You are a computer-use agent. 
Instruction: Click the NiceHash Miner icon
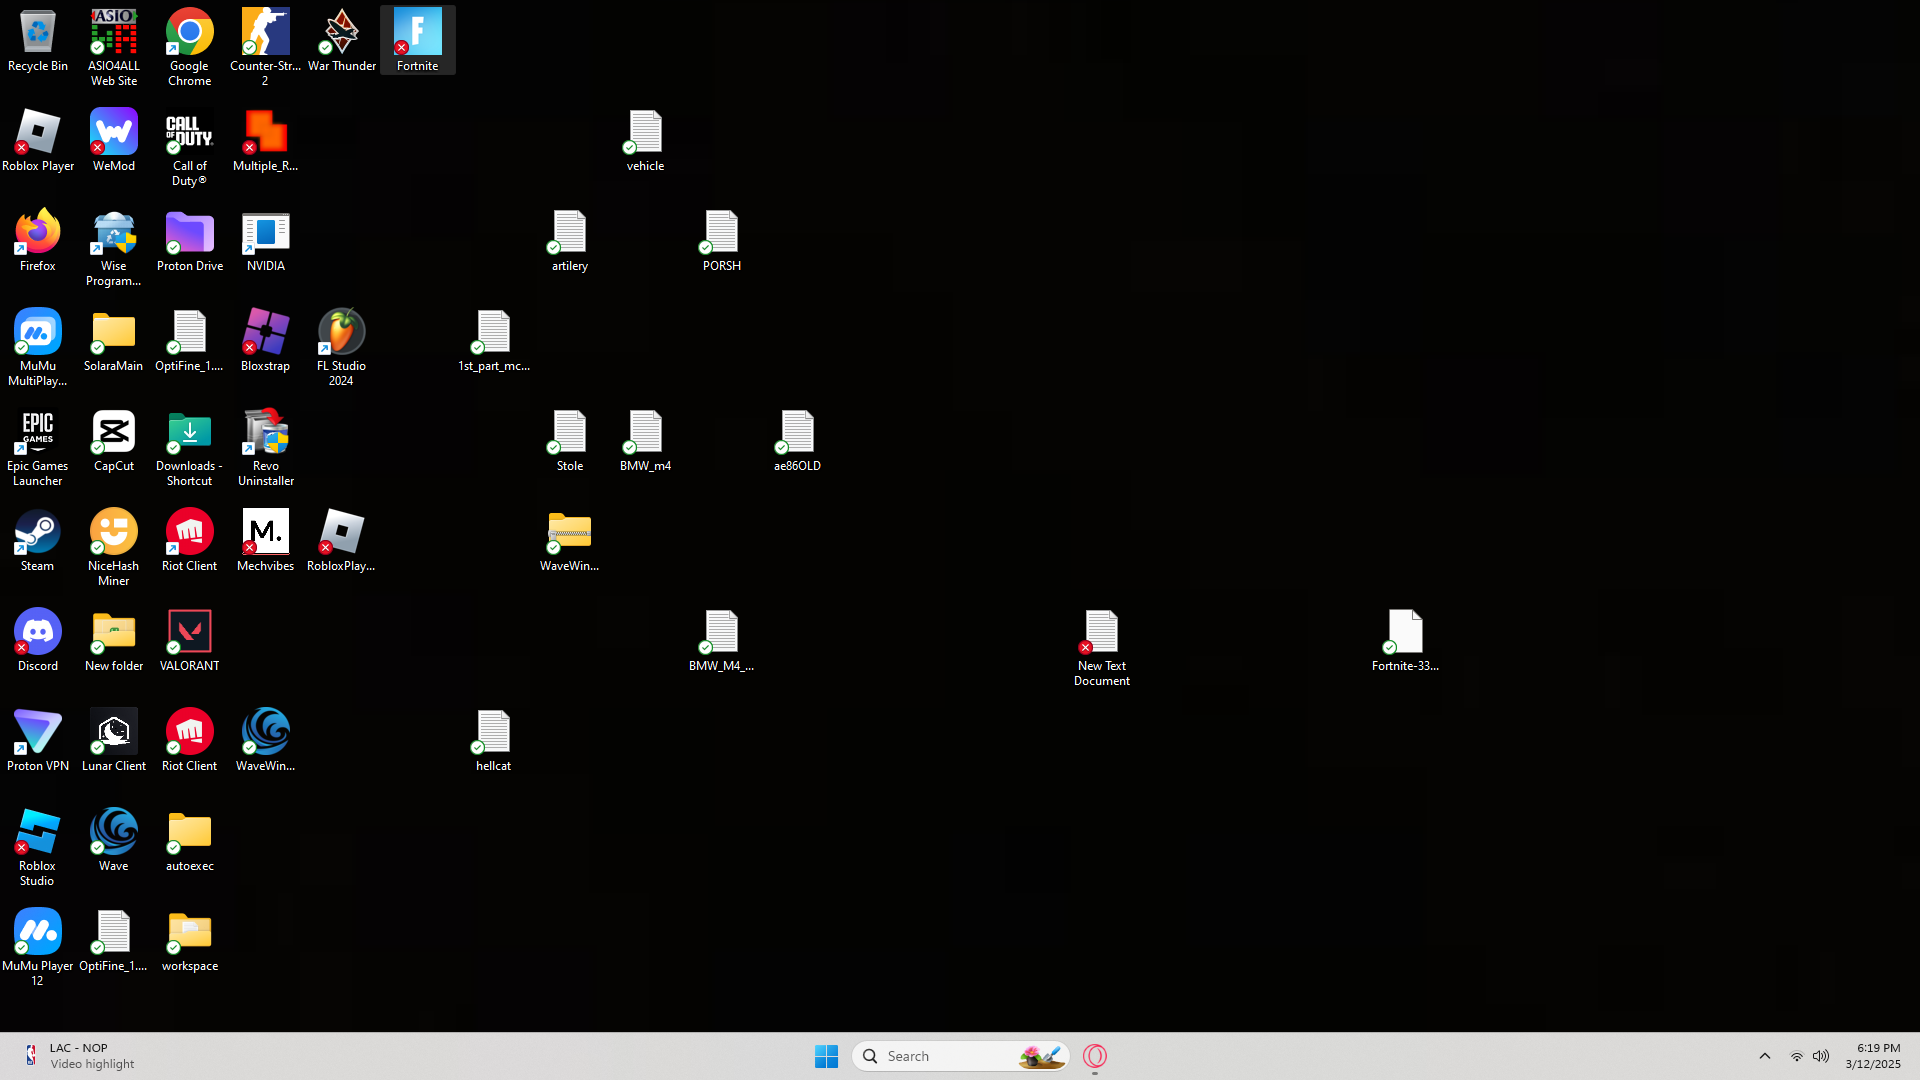point(113,547)
